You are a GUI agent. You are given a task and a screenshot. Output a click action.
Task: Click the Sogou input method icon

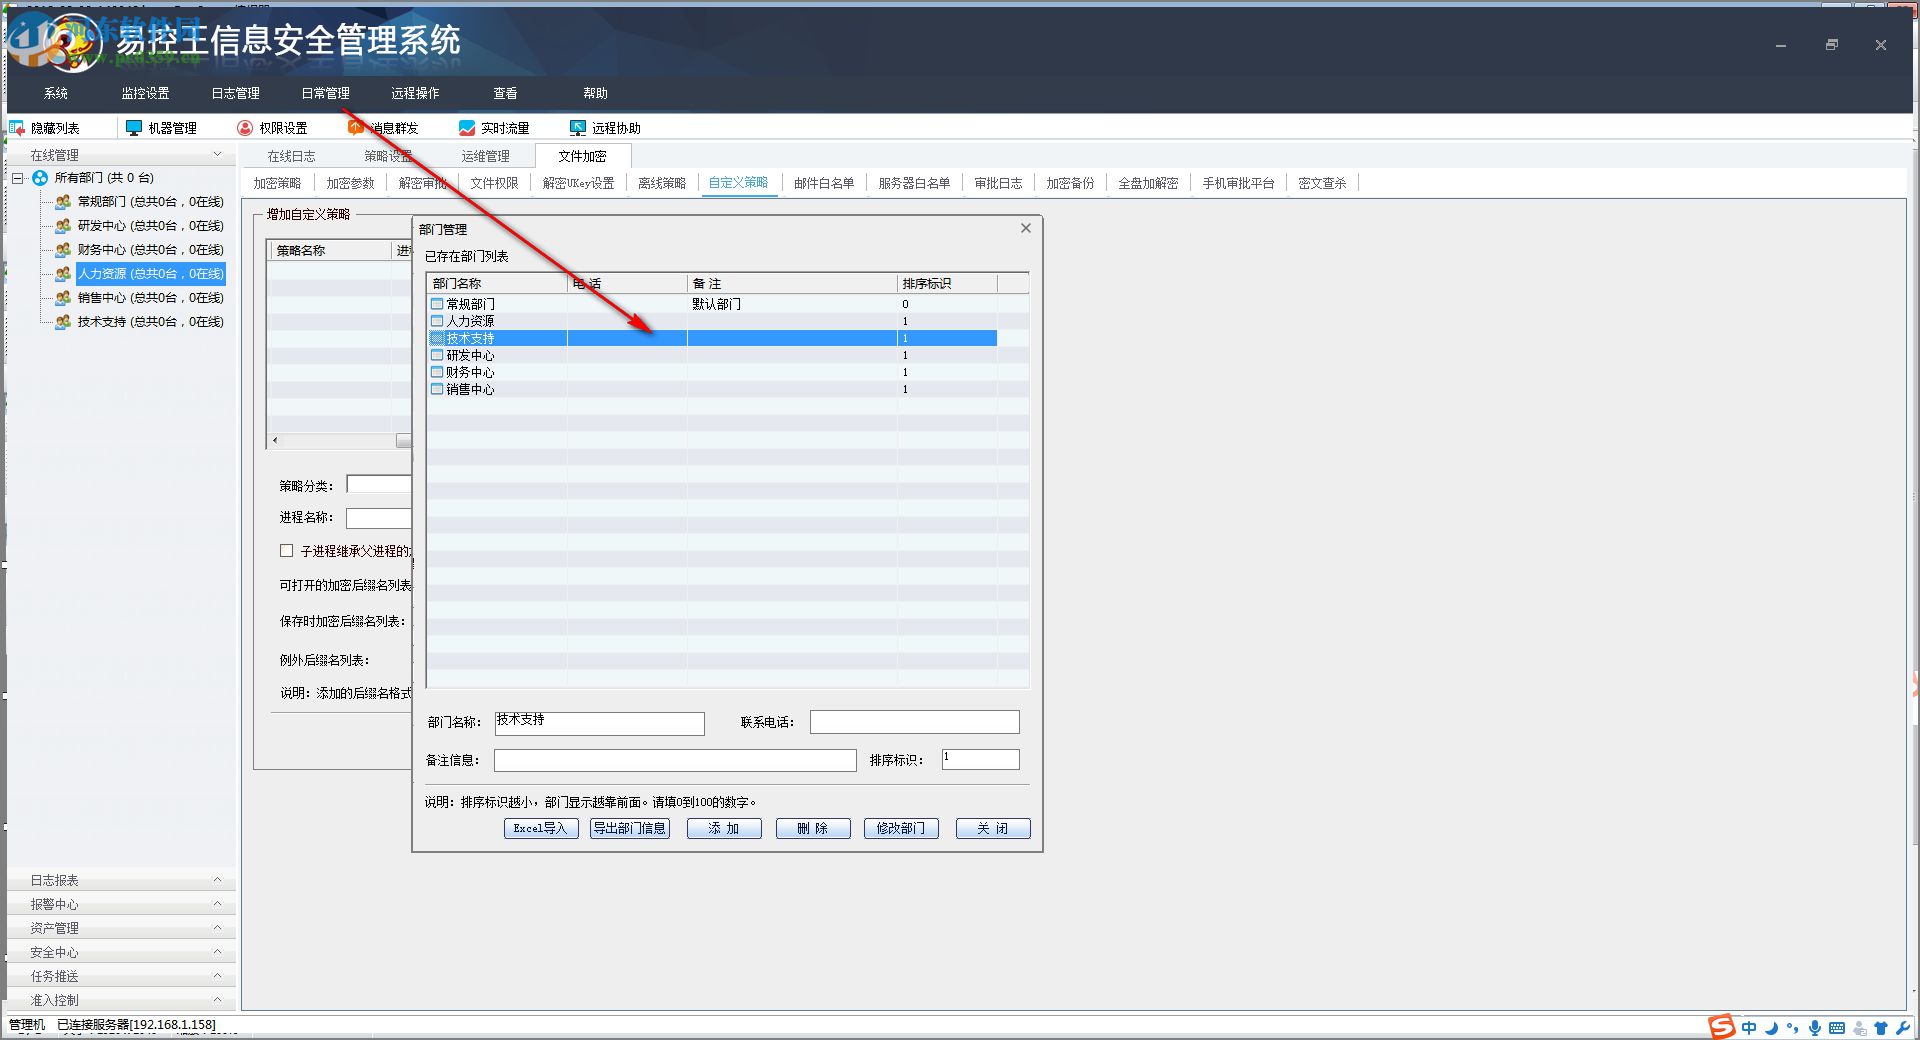coord(1721,1027)
